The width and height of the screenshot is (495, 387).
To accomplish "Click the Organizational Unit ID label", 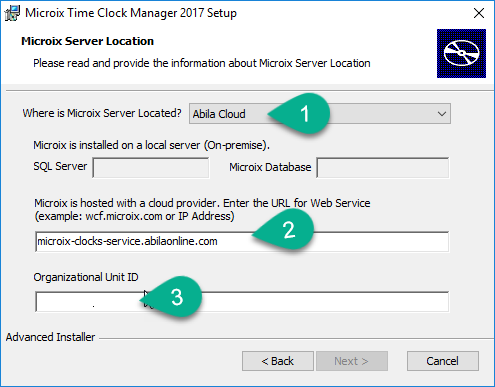I will click(x=86, y=277).
